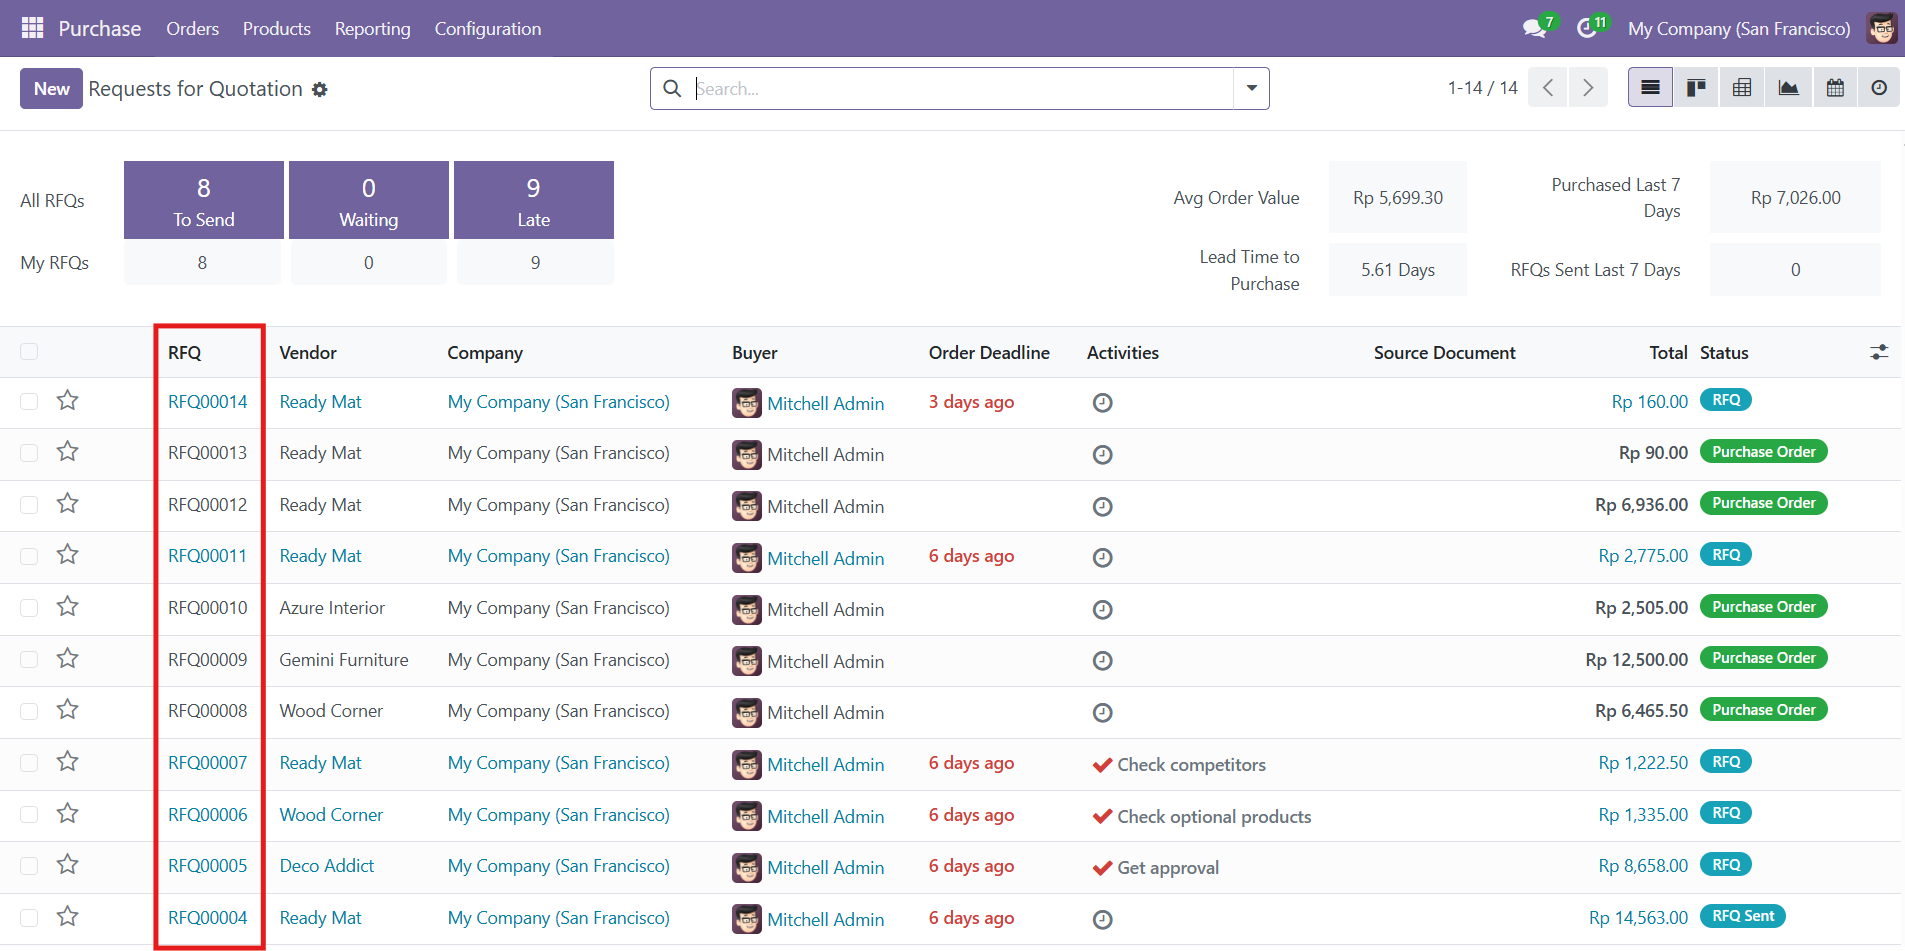Image resolution: width=1905 pixels, height=951 pixels.
Task: Open optional columns adjust menu
Action: 1879,352
